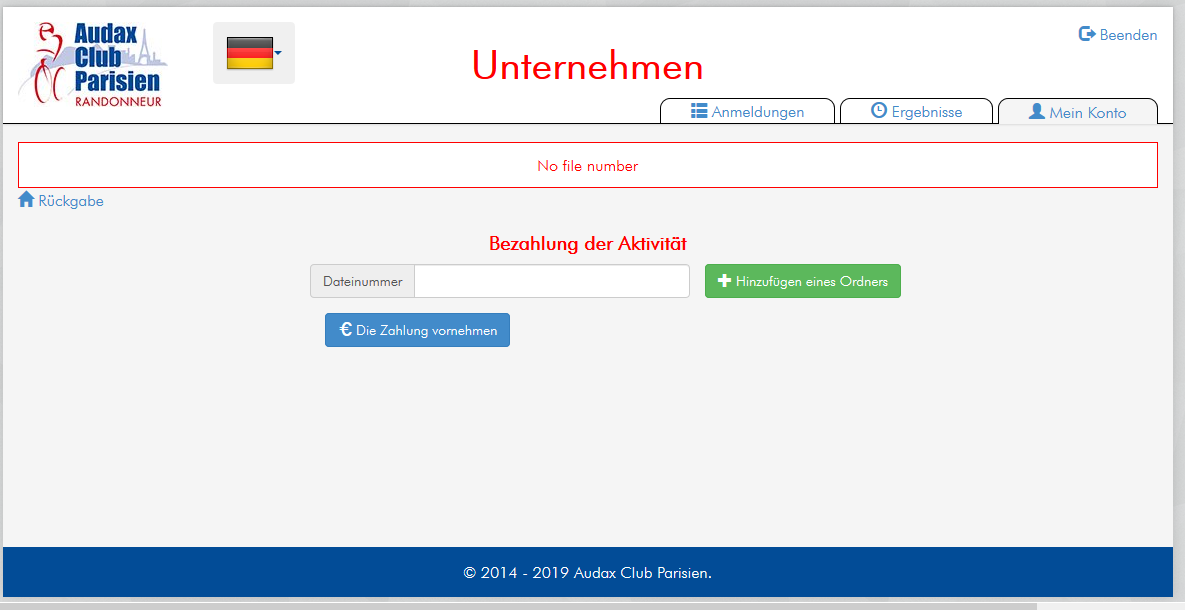The height and width of the screenshot is (610, 1185).
Task: Switch to the Ergebnisse tab
Action: pyautogui.click(x=926, y=112)
